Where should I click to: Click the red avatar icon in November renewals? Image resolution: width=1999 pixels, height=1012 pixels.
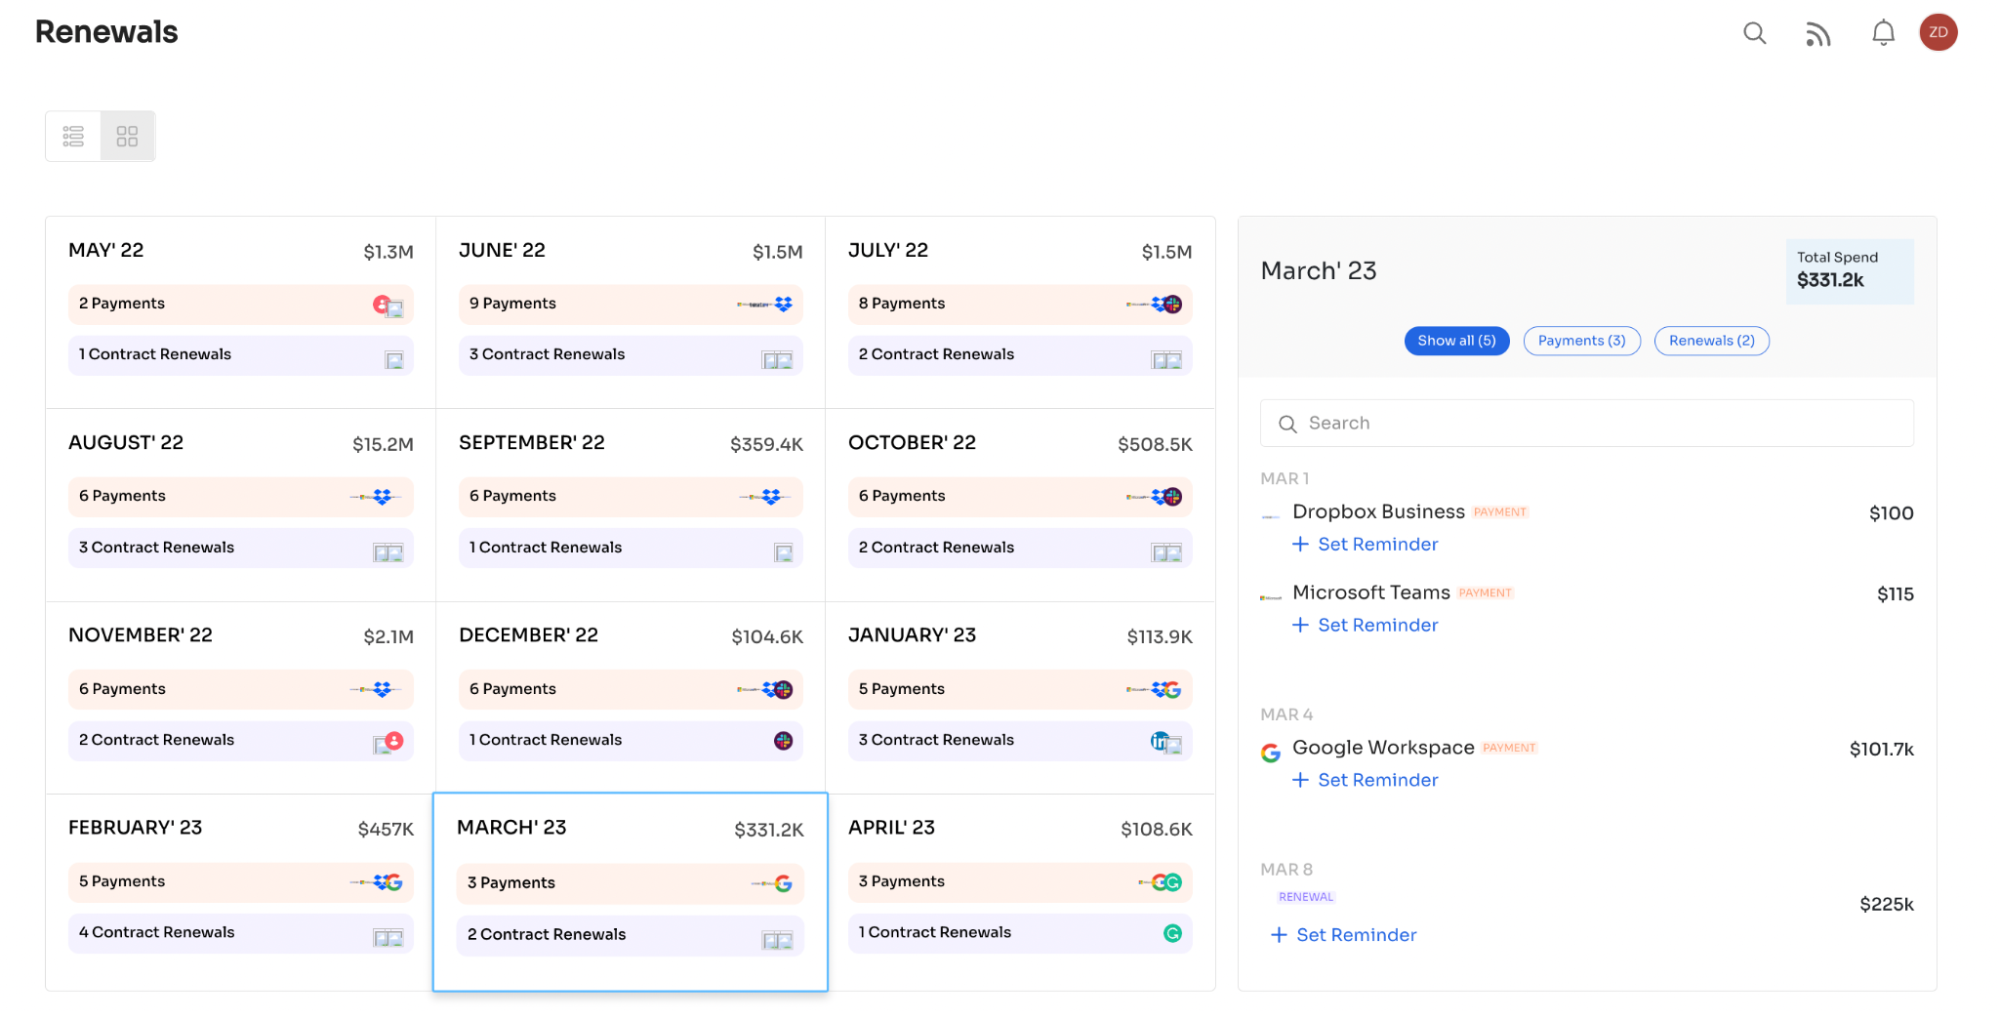[394, 740]
